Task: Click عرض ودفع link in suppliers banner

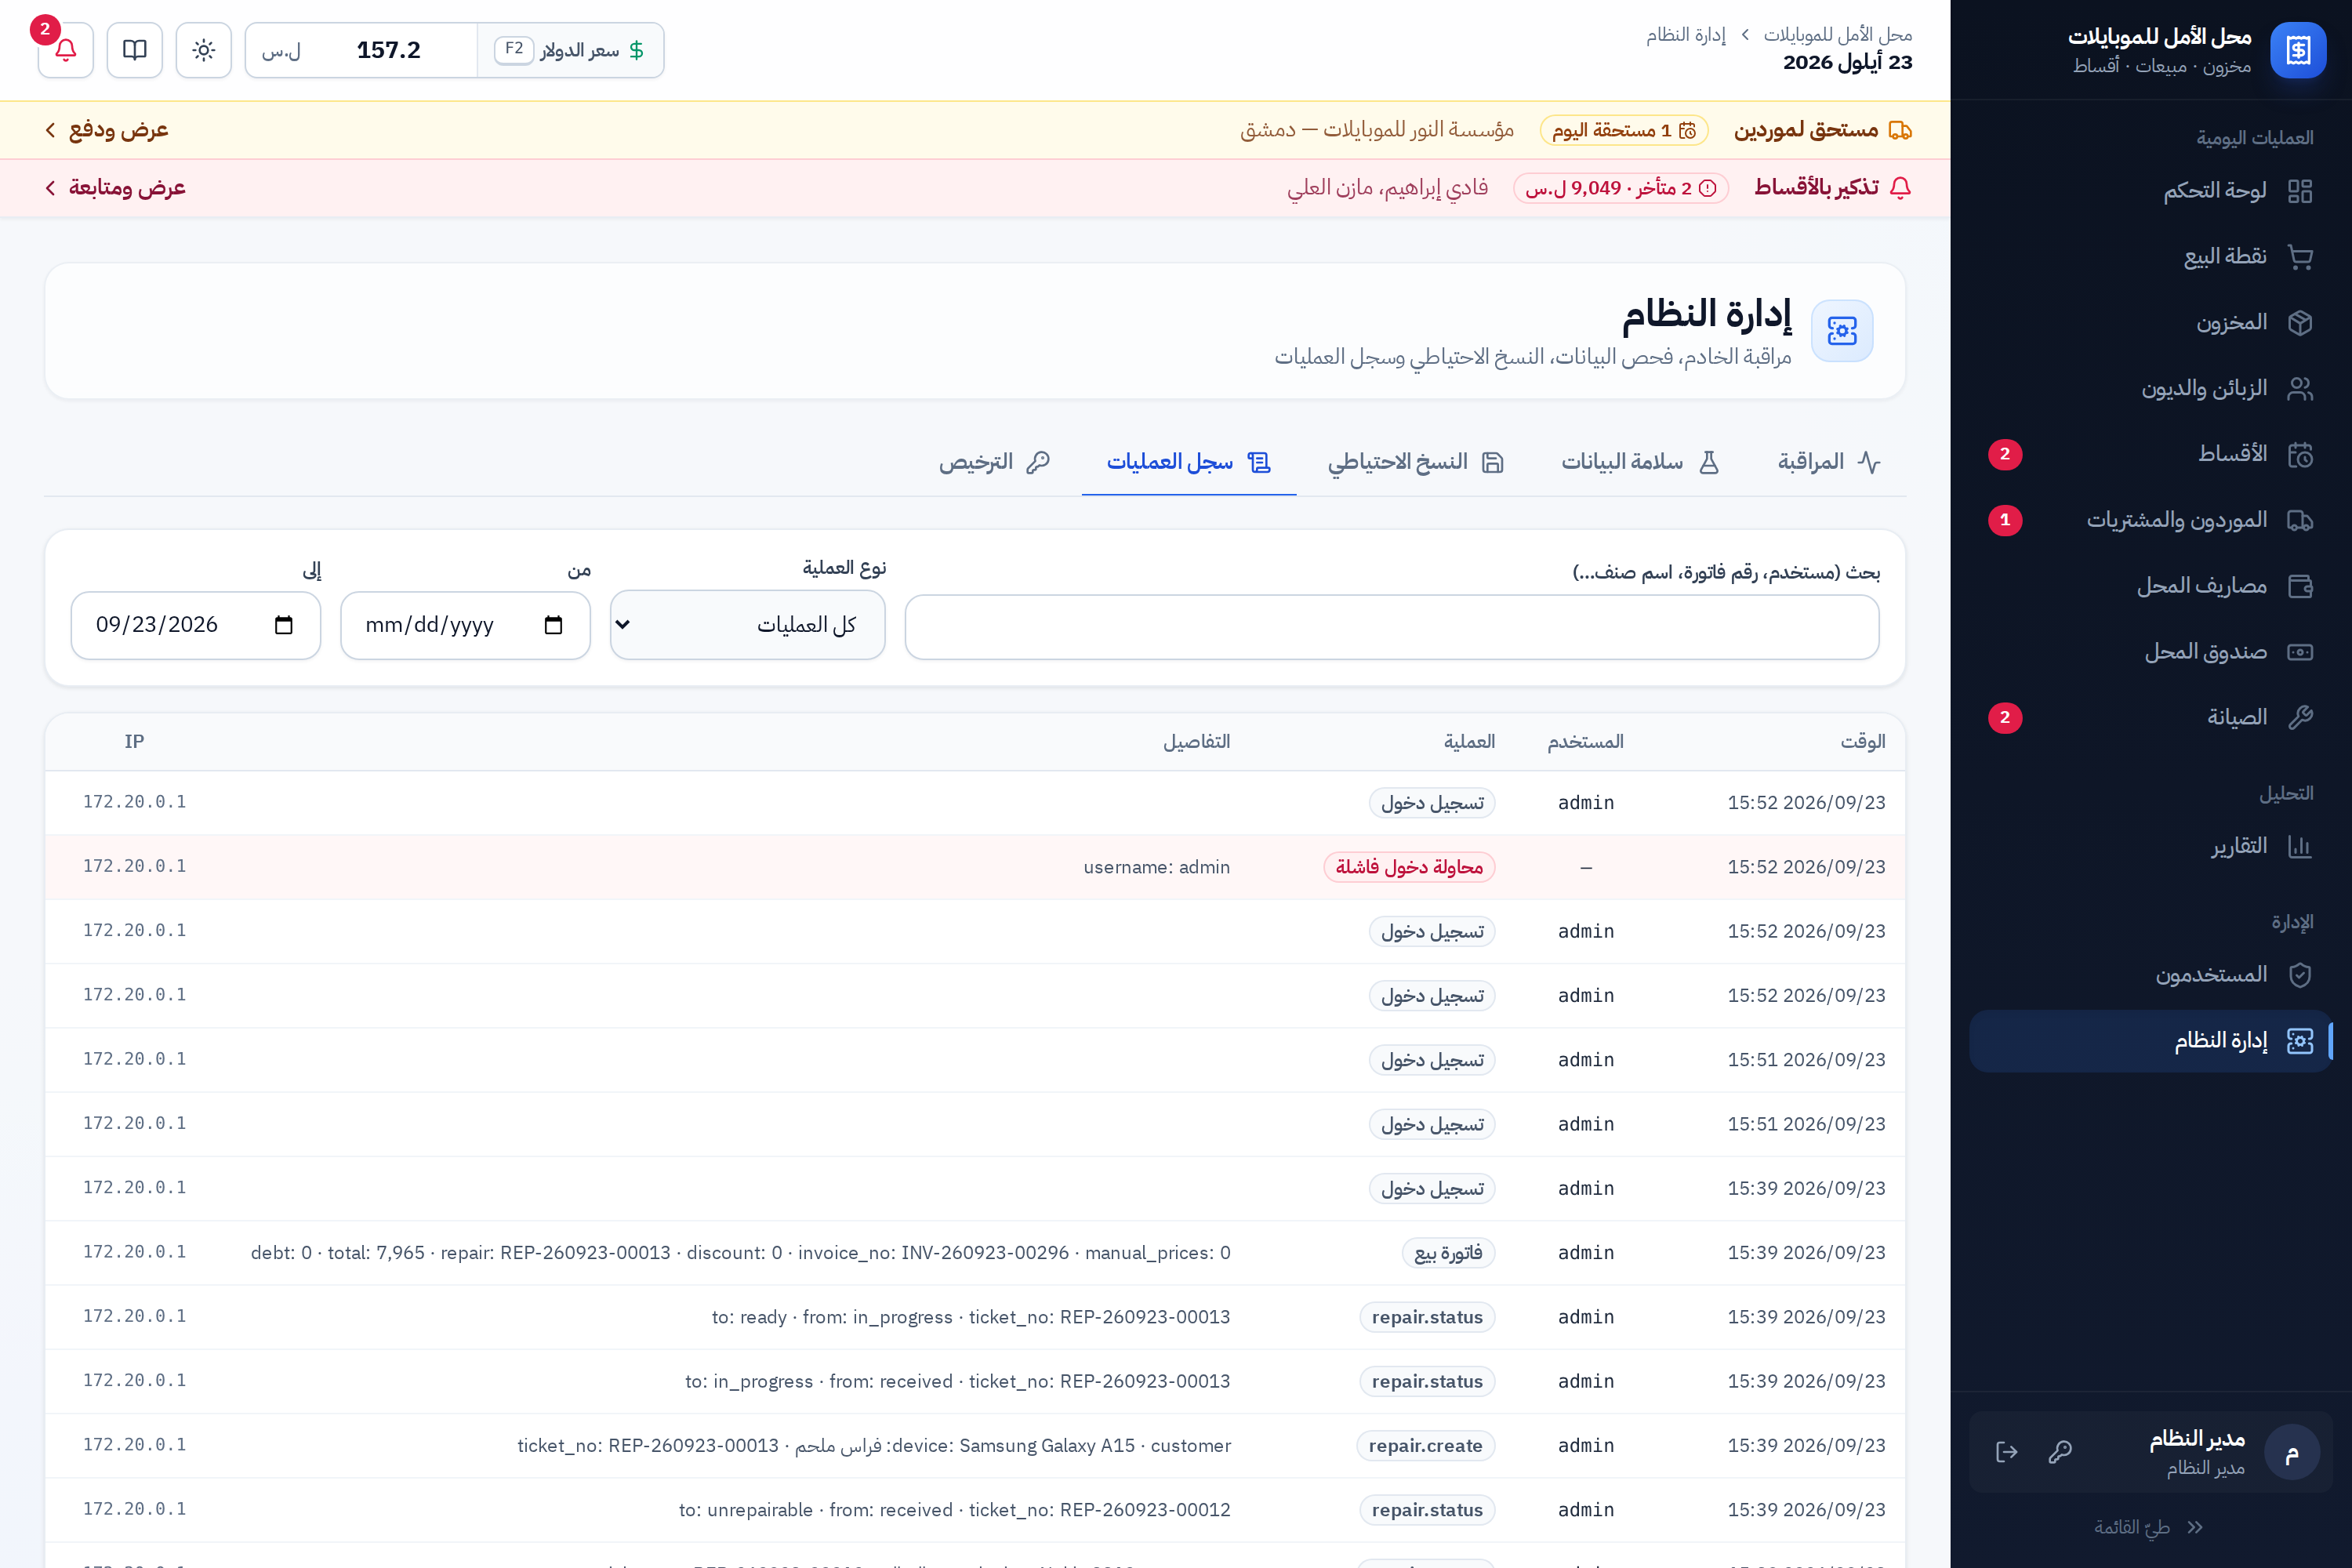Action: [107, 130]
